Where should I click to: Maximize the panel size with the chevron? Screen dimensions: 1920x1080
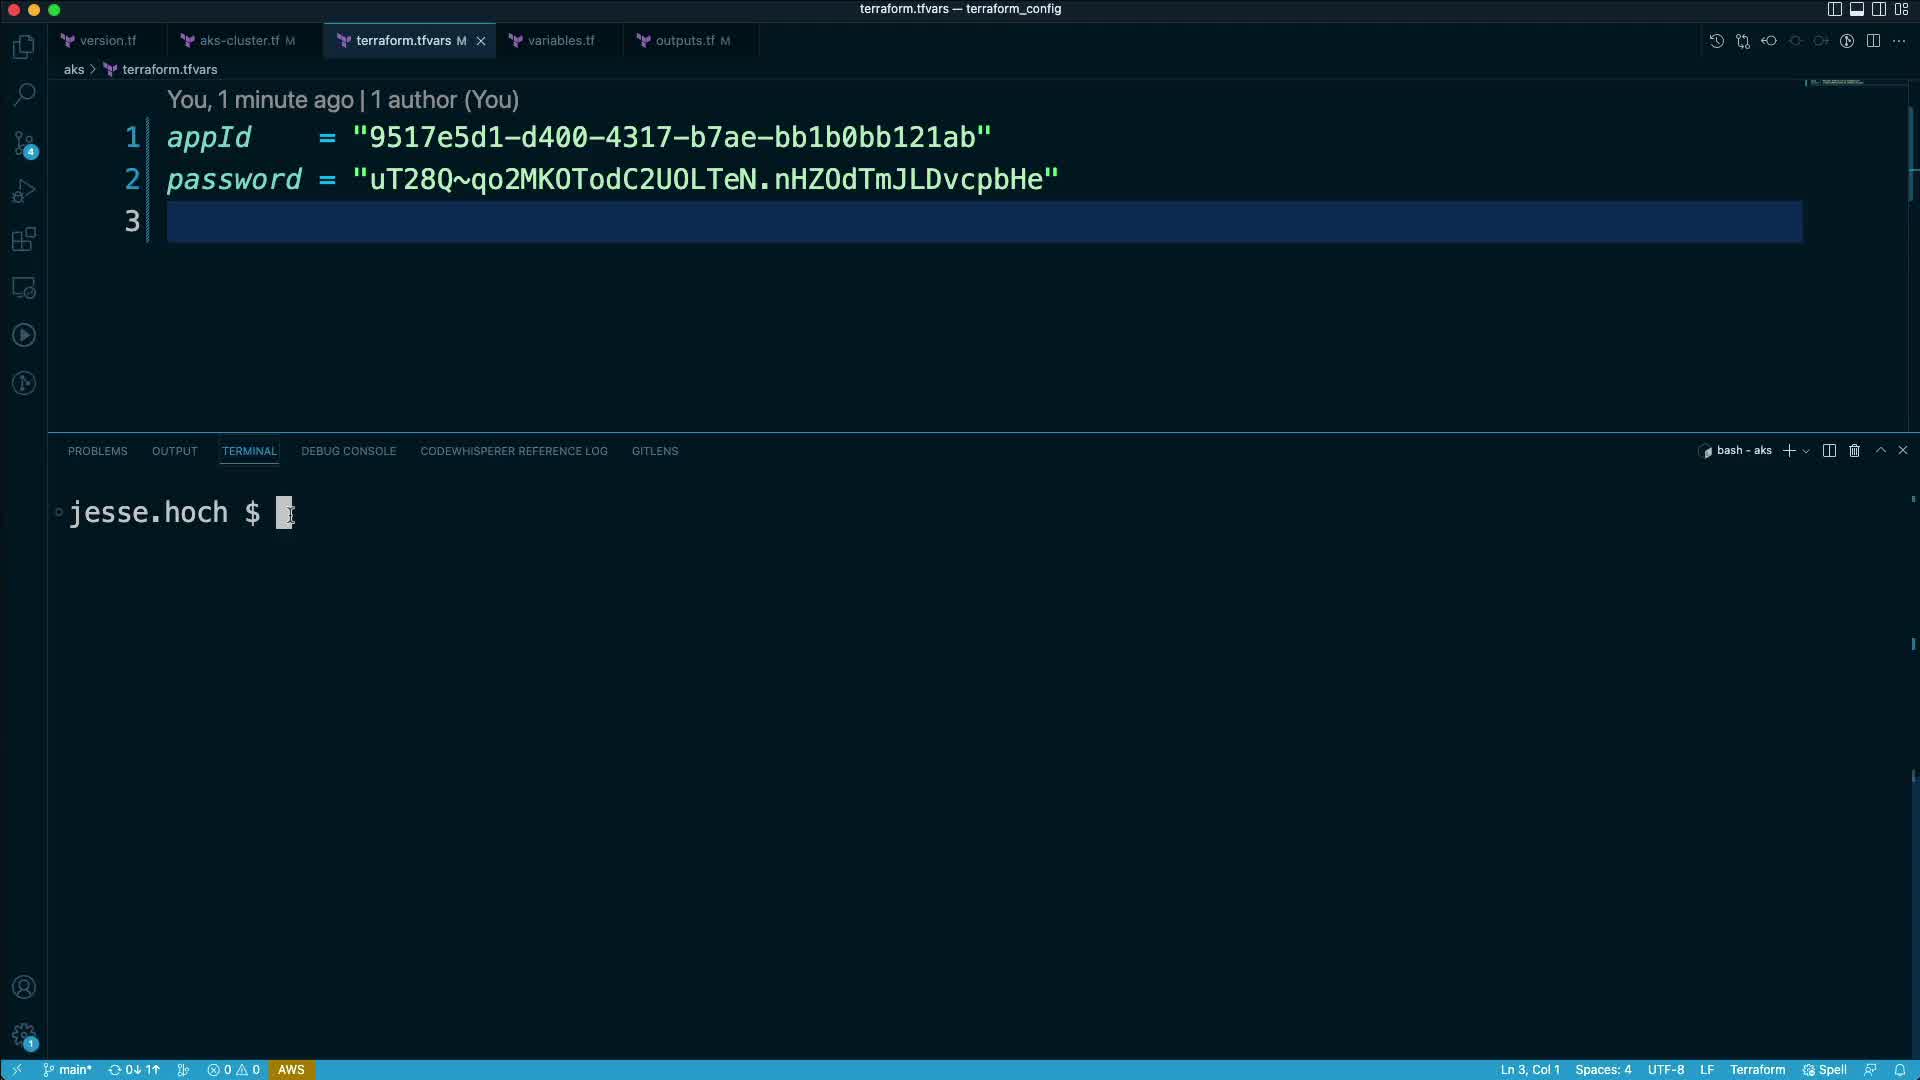coord(1880,451)
